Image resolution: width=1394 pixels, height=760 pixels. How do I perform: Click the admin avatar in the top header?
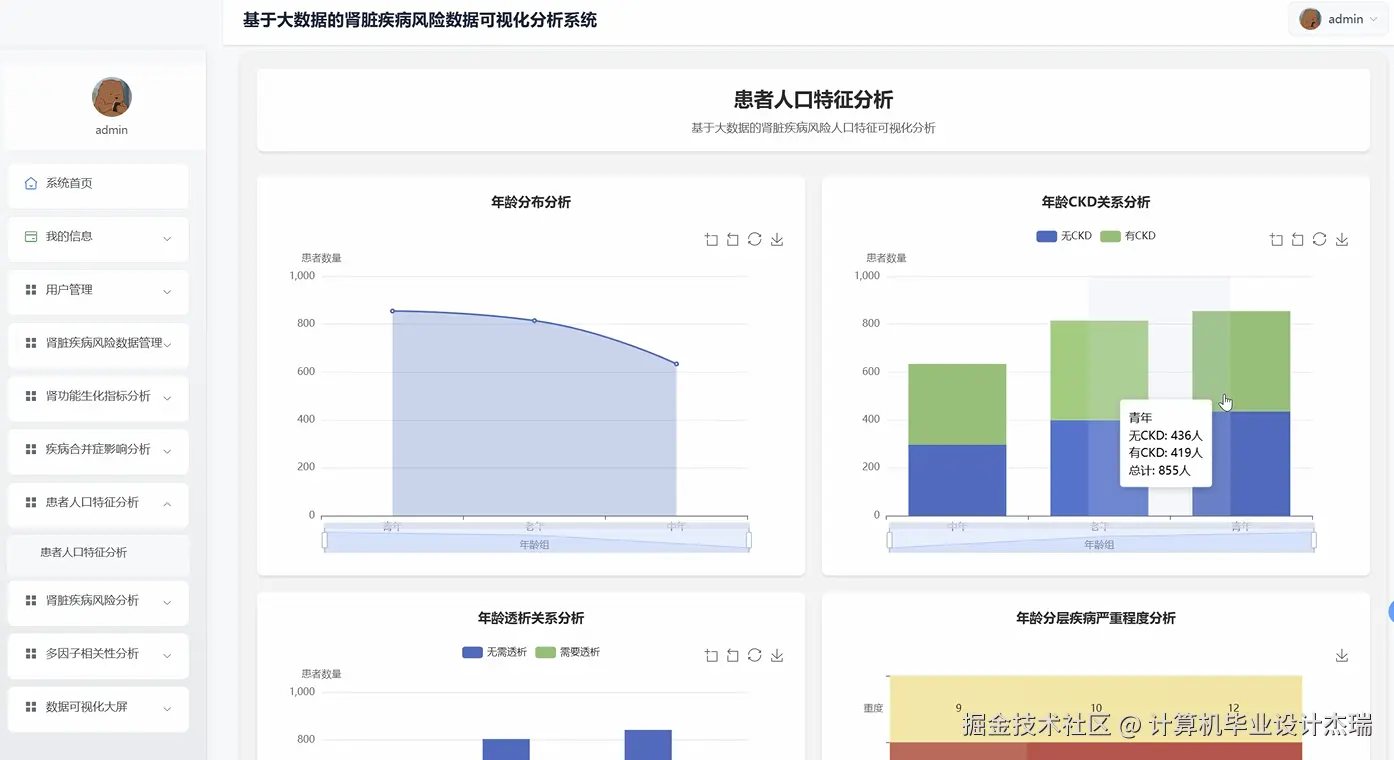click(x=1310, y=19)
